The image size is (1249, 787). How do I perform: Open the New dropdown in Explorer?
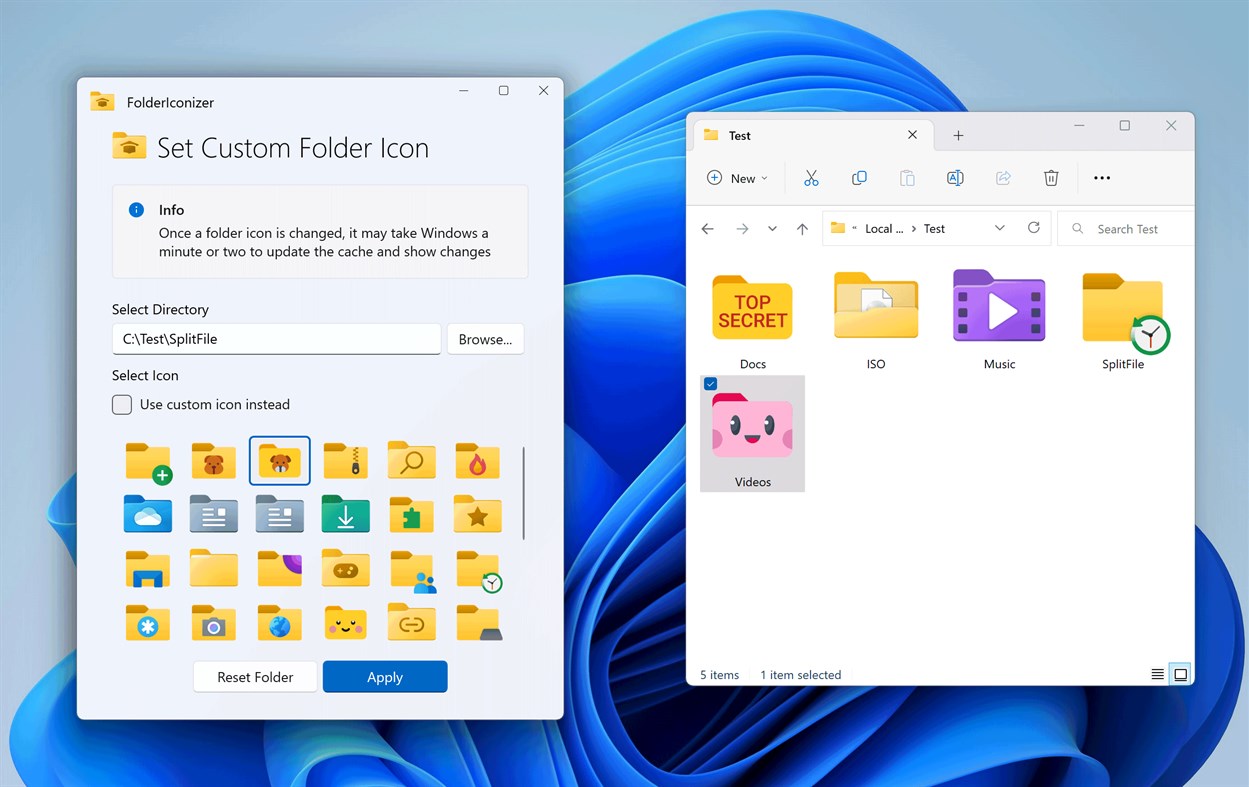737,177
